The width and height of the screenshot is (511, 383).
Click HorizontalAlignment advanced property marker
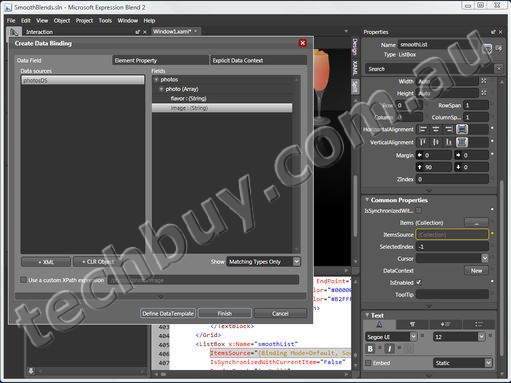point(492,128)
